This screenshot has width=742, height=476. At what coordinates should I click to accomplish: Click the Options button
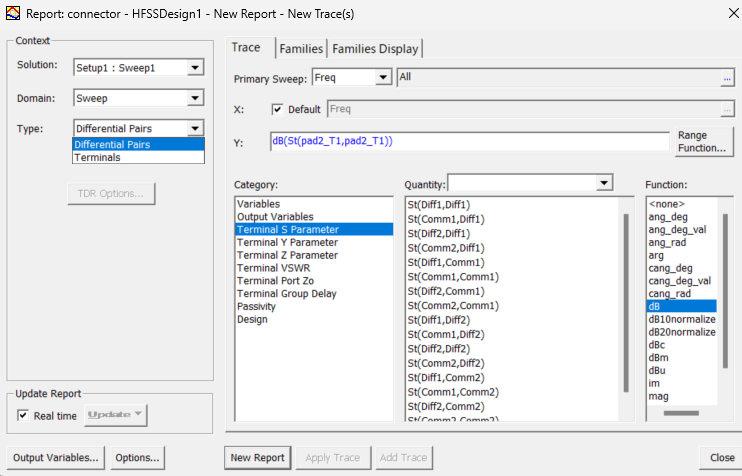[x=138, y=458]
